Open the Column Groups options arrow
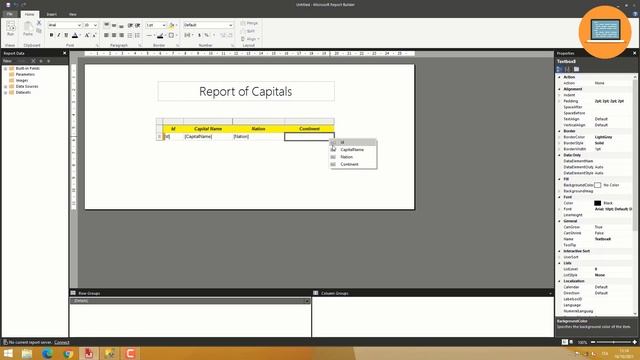The width and height of the screenshot is (640, 360). pyautogui.click(x=550, y=293)
